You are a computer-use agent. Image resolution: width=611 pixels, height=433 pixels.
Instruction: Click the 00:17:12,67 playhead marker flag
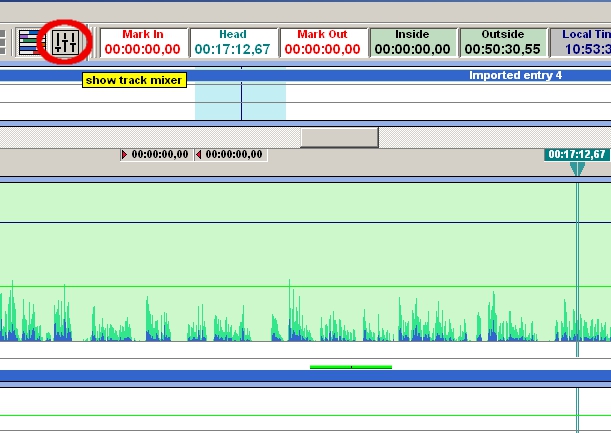pos(577,155)
